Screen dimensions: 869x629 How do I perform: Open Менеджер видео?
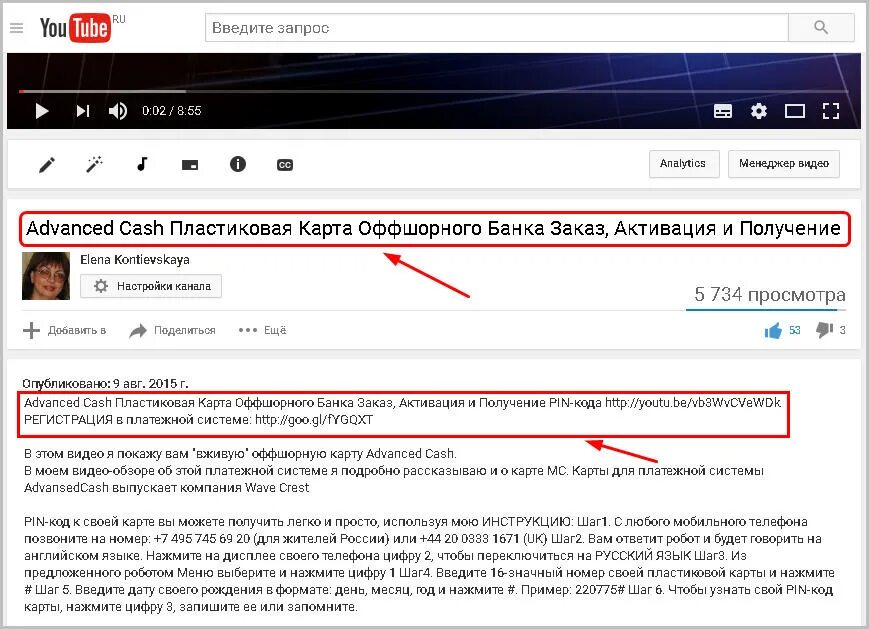click(x=784, y=163)
